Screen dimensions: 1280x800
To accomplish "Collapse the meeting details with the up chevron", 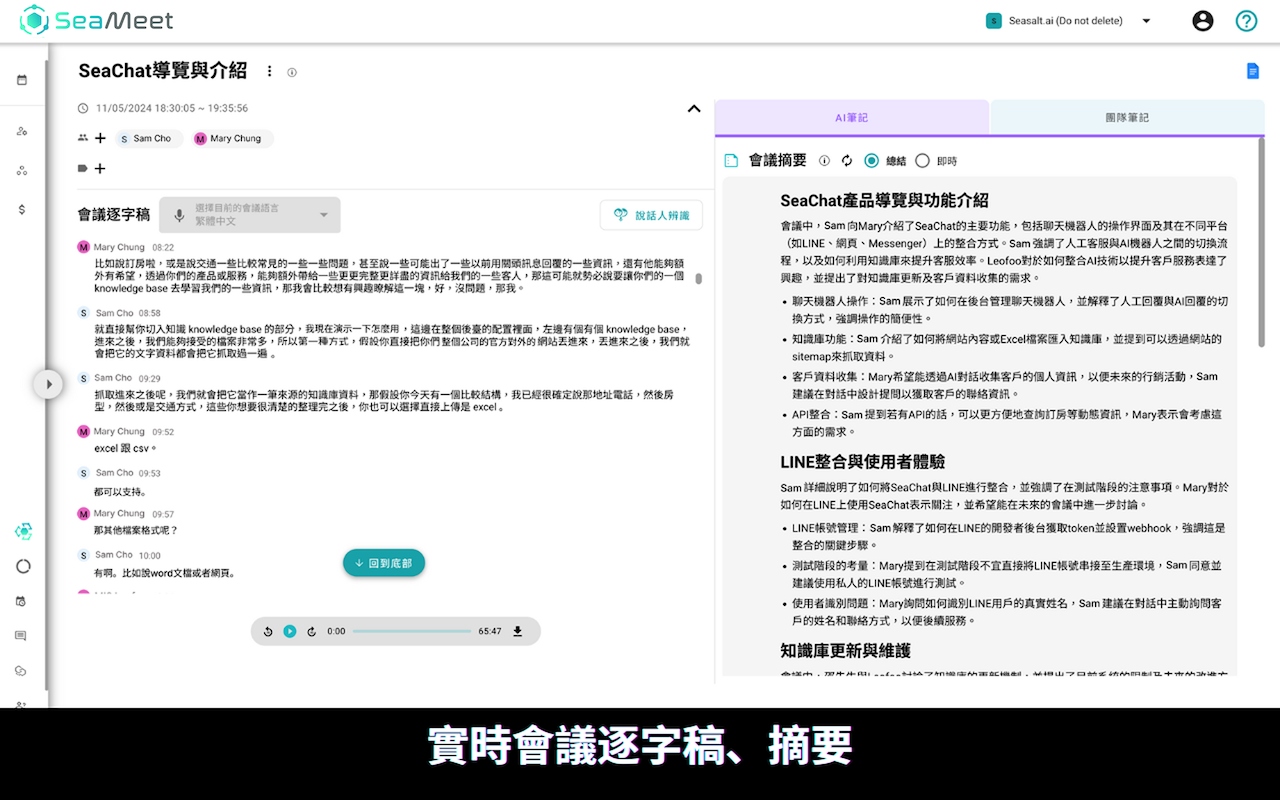I will tap(694, 108).
